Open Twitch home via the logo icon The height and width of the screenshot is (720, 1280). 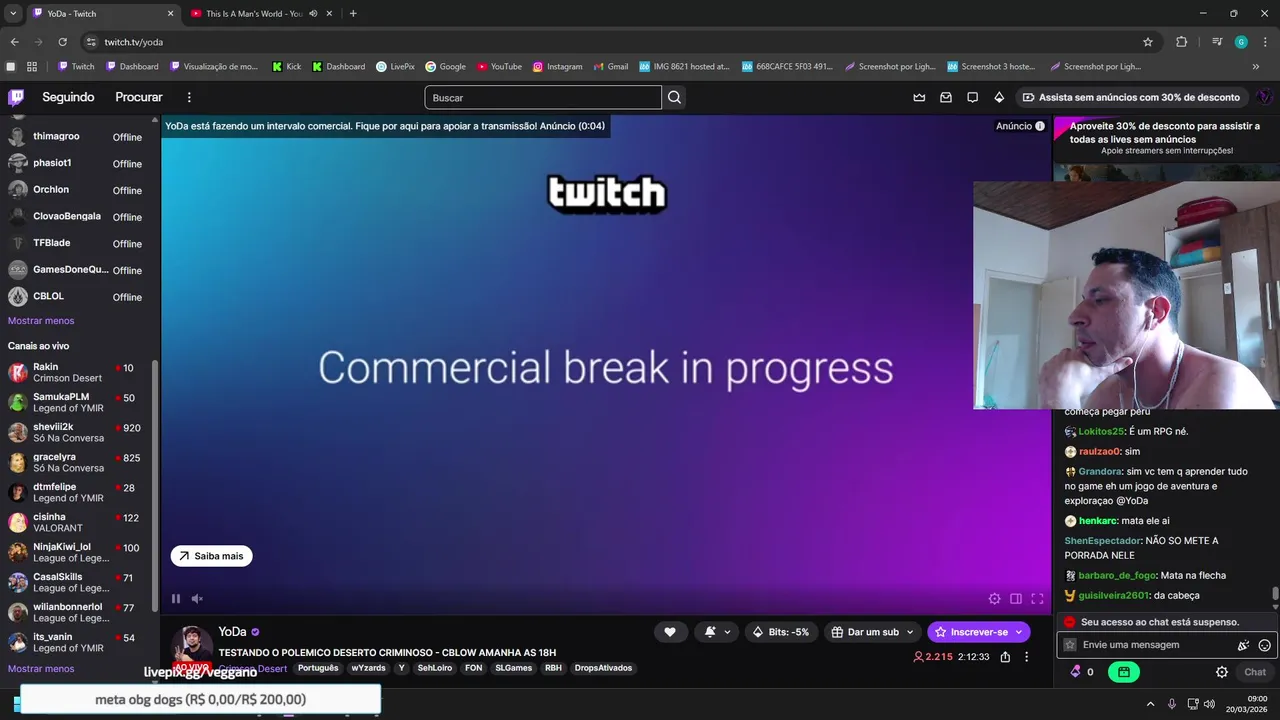click(x=16, y=97)
